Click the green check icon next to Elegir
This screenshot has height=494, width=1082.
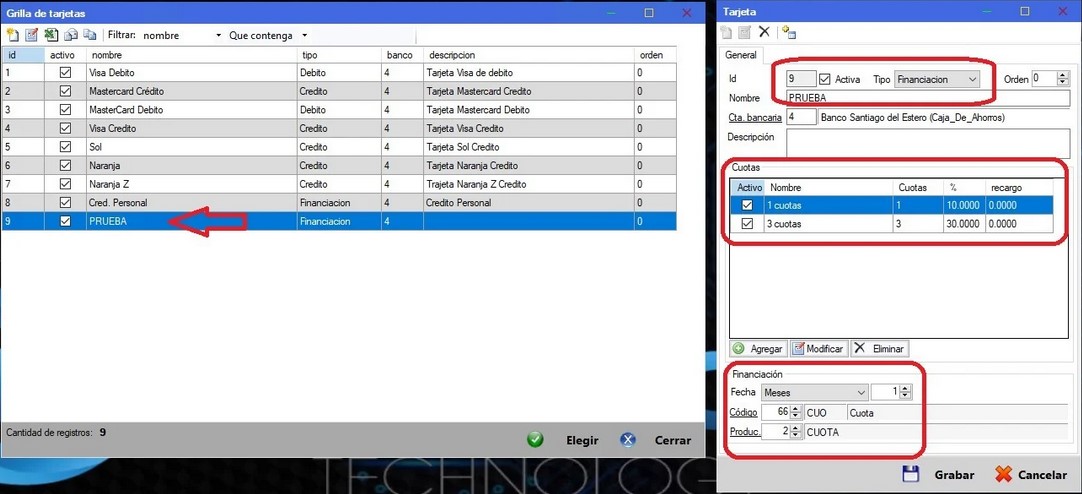[x=535, y=440]
